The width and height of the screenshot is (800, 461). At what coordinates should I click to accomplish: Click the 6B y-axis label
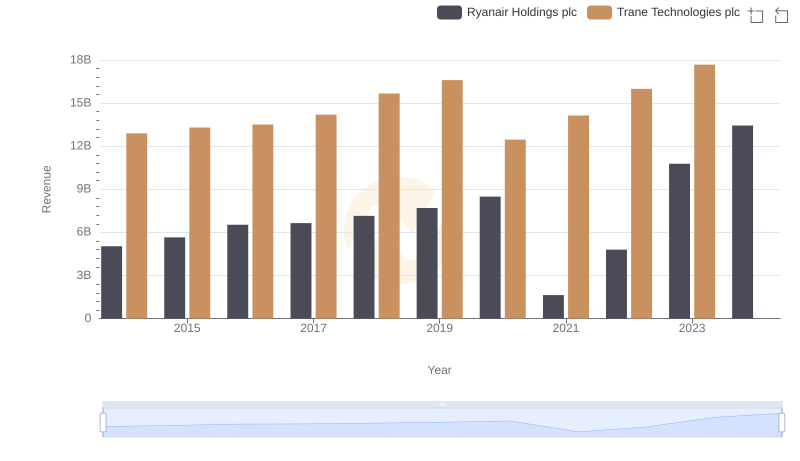coord(84,232)
